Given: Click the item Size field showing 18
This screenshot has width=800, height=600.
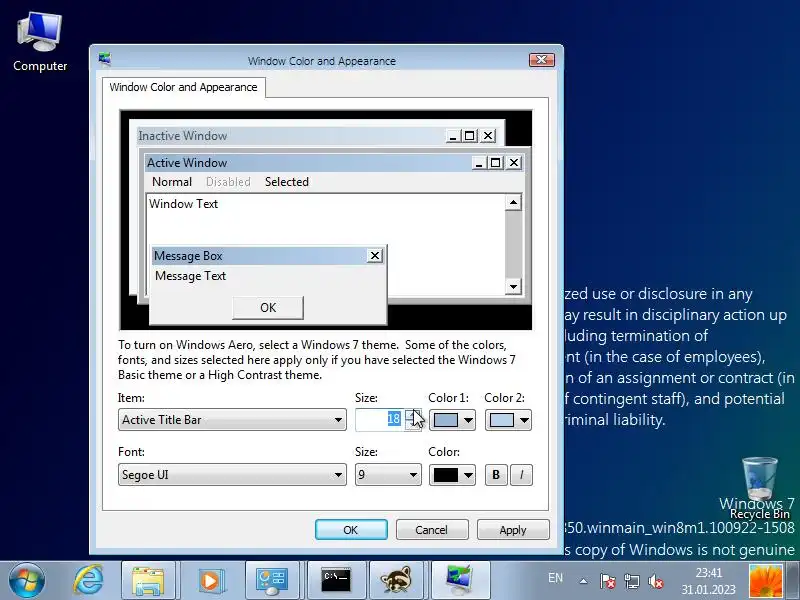Looking at the screenshot, I should (380, 419).
